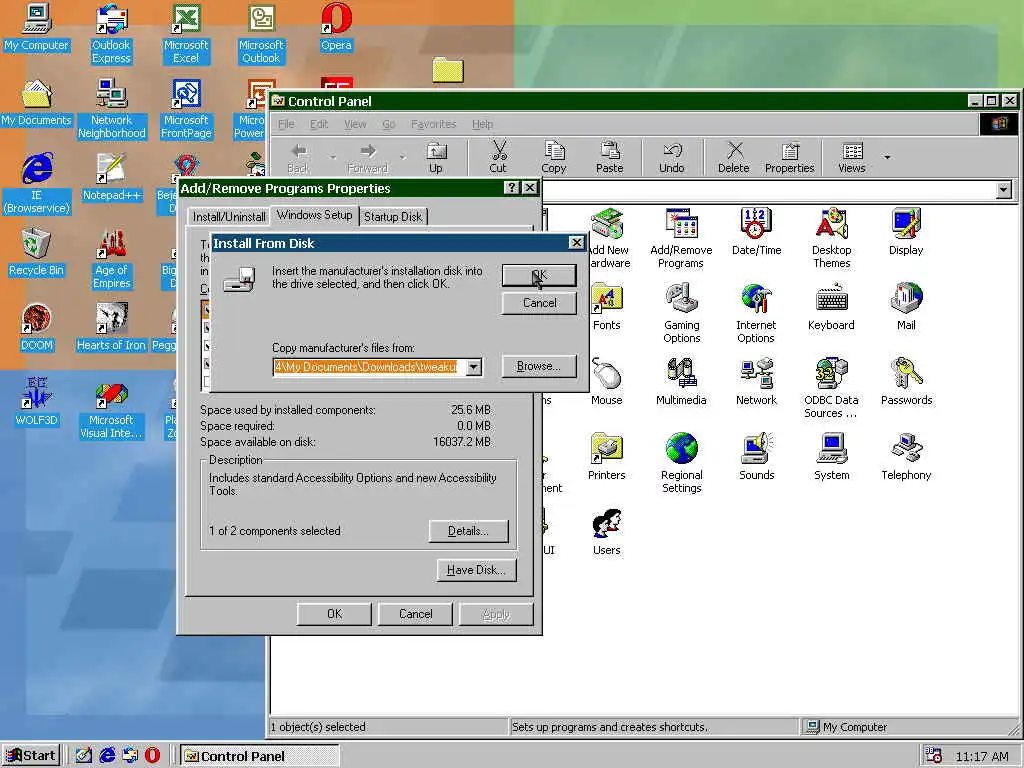
Task: Launch Internet Explorer from quick launch
Action: [x=106, y=756]
